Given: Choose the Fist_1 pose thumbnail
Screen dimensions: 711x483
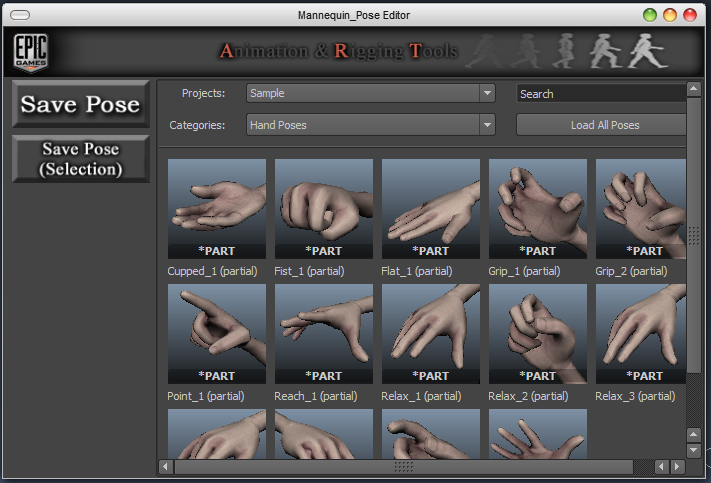Looking at the screenshot, I should pyautogui.click(x=324, y=209).
